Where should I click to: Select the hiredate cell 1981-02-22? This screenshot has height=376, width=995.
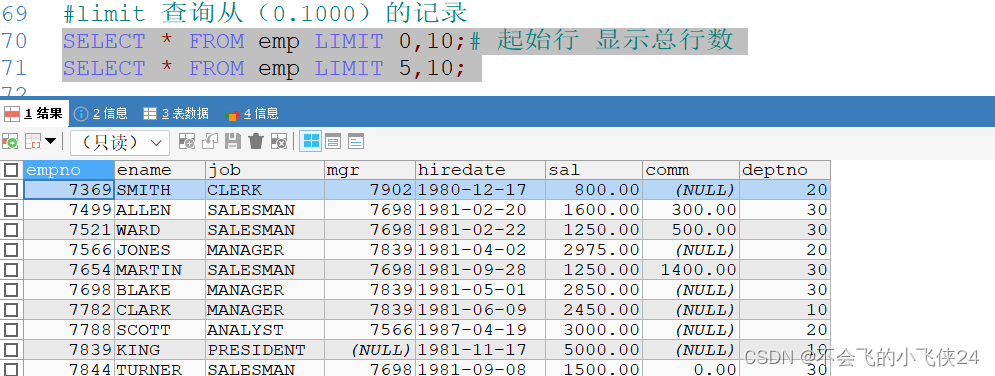(x=480, y=230)
